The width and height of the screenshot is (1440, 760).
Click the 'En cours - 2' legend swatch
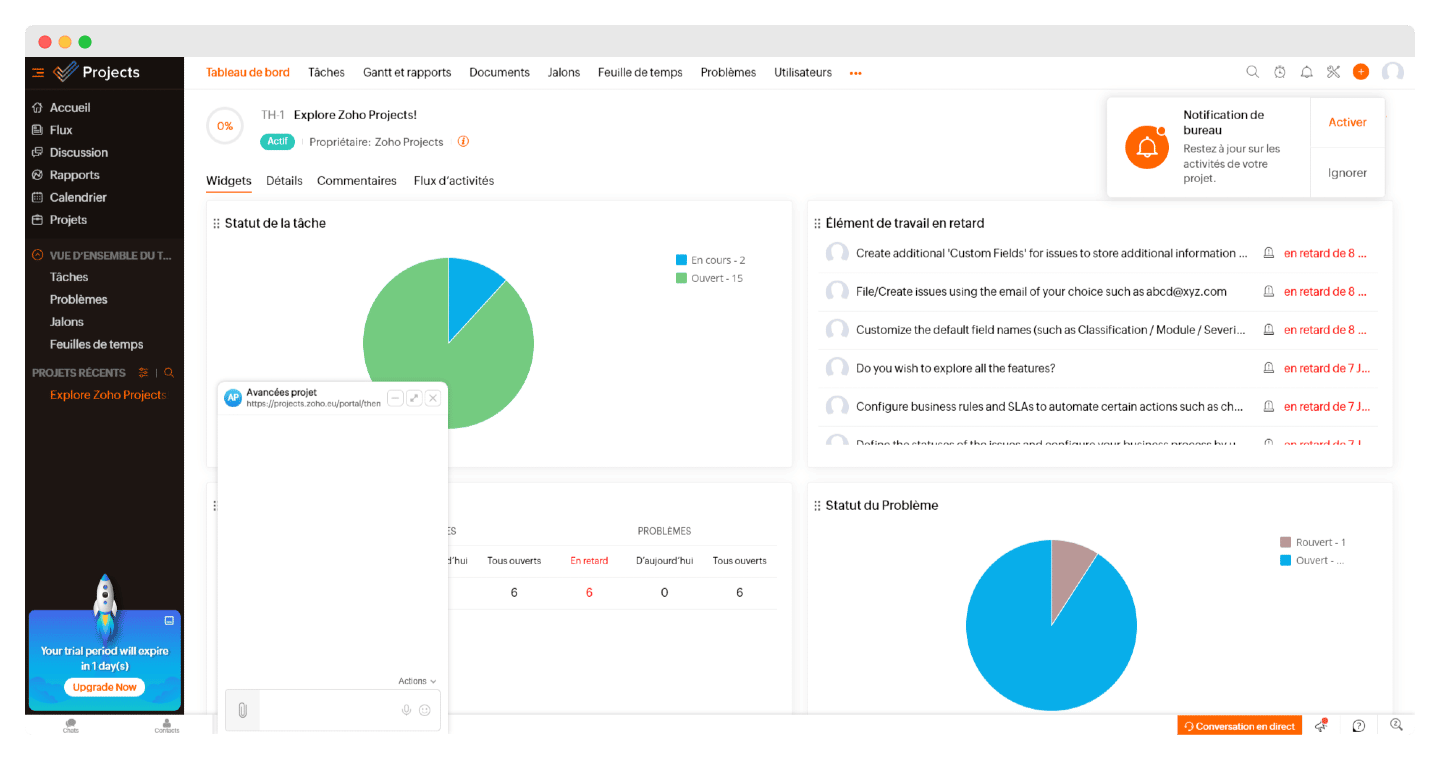[x=681, y=260]
